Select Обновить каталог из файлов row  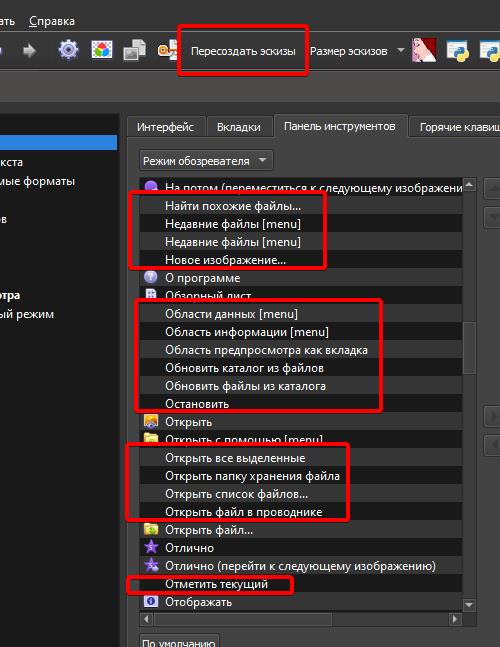[301, 368]
